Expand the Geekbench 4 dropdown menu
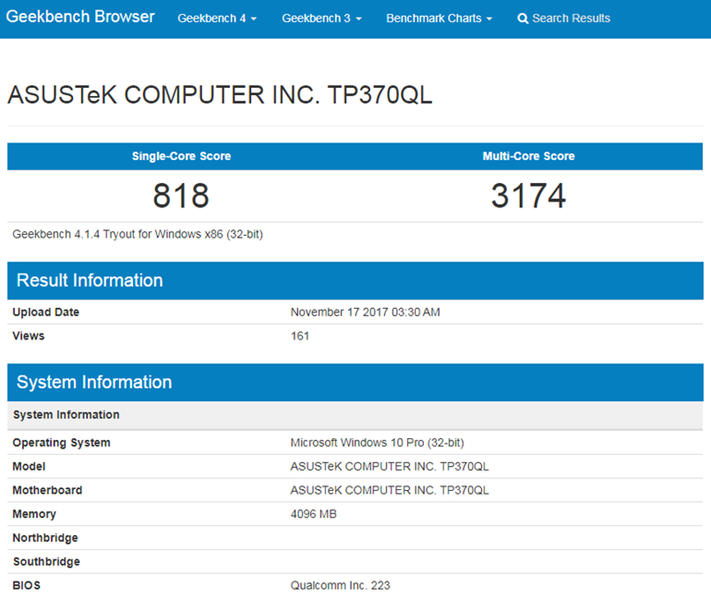The image size is (711, 600). [x=217, y=18]
